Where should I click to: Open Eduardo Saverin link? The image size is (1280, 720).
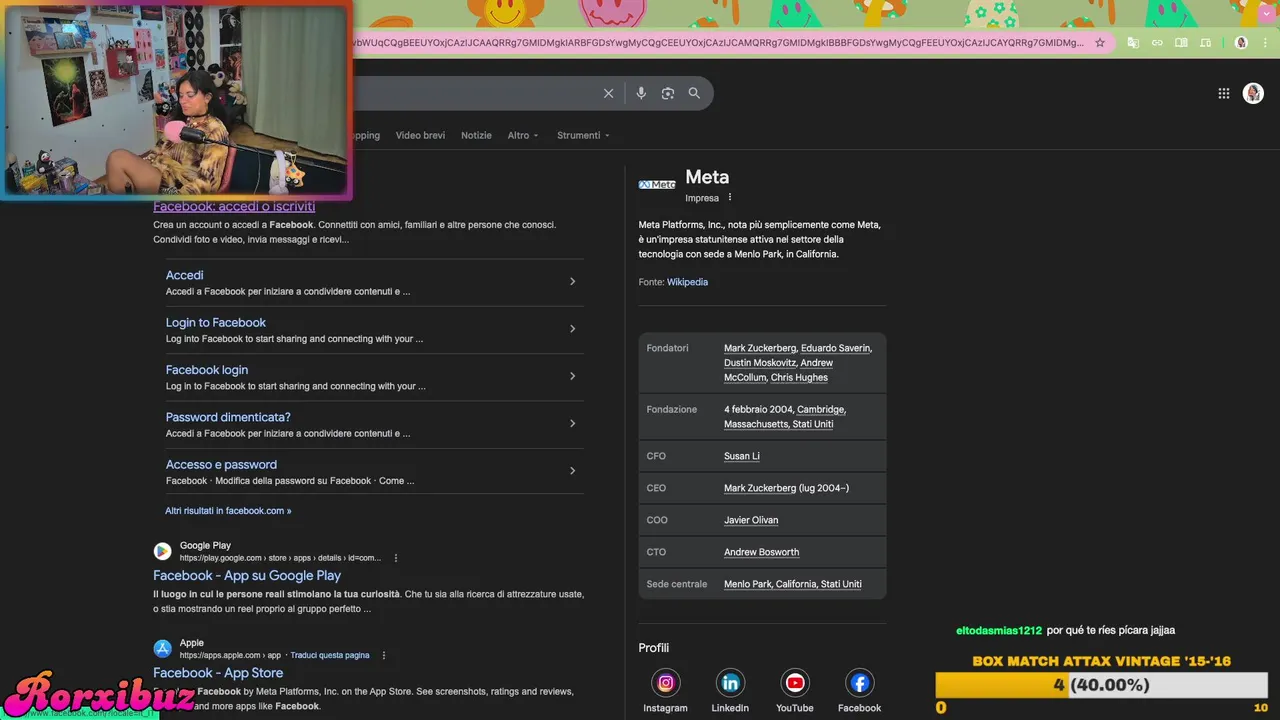pyautogui.click(x=835, y=348)
